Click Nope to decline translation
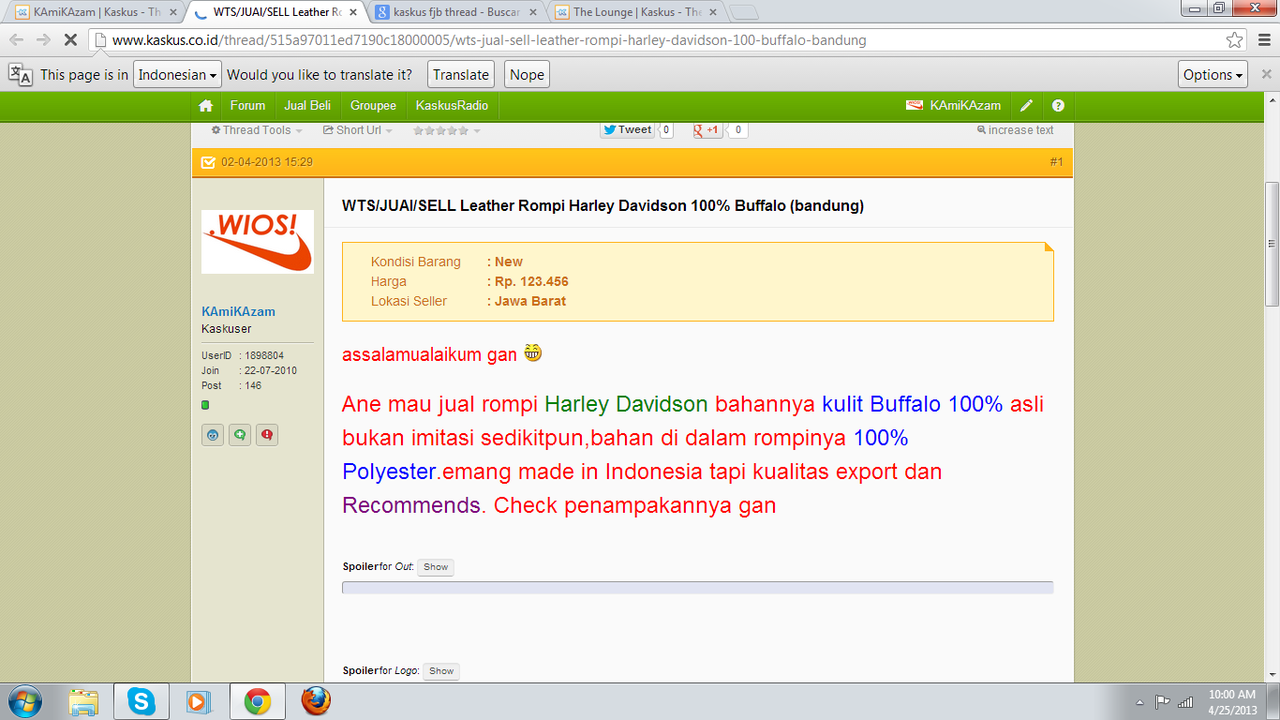Screen dimensions: 1280x720 (527, 75)
